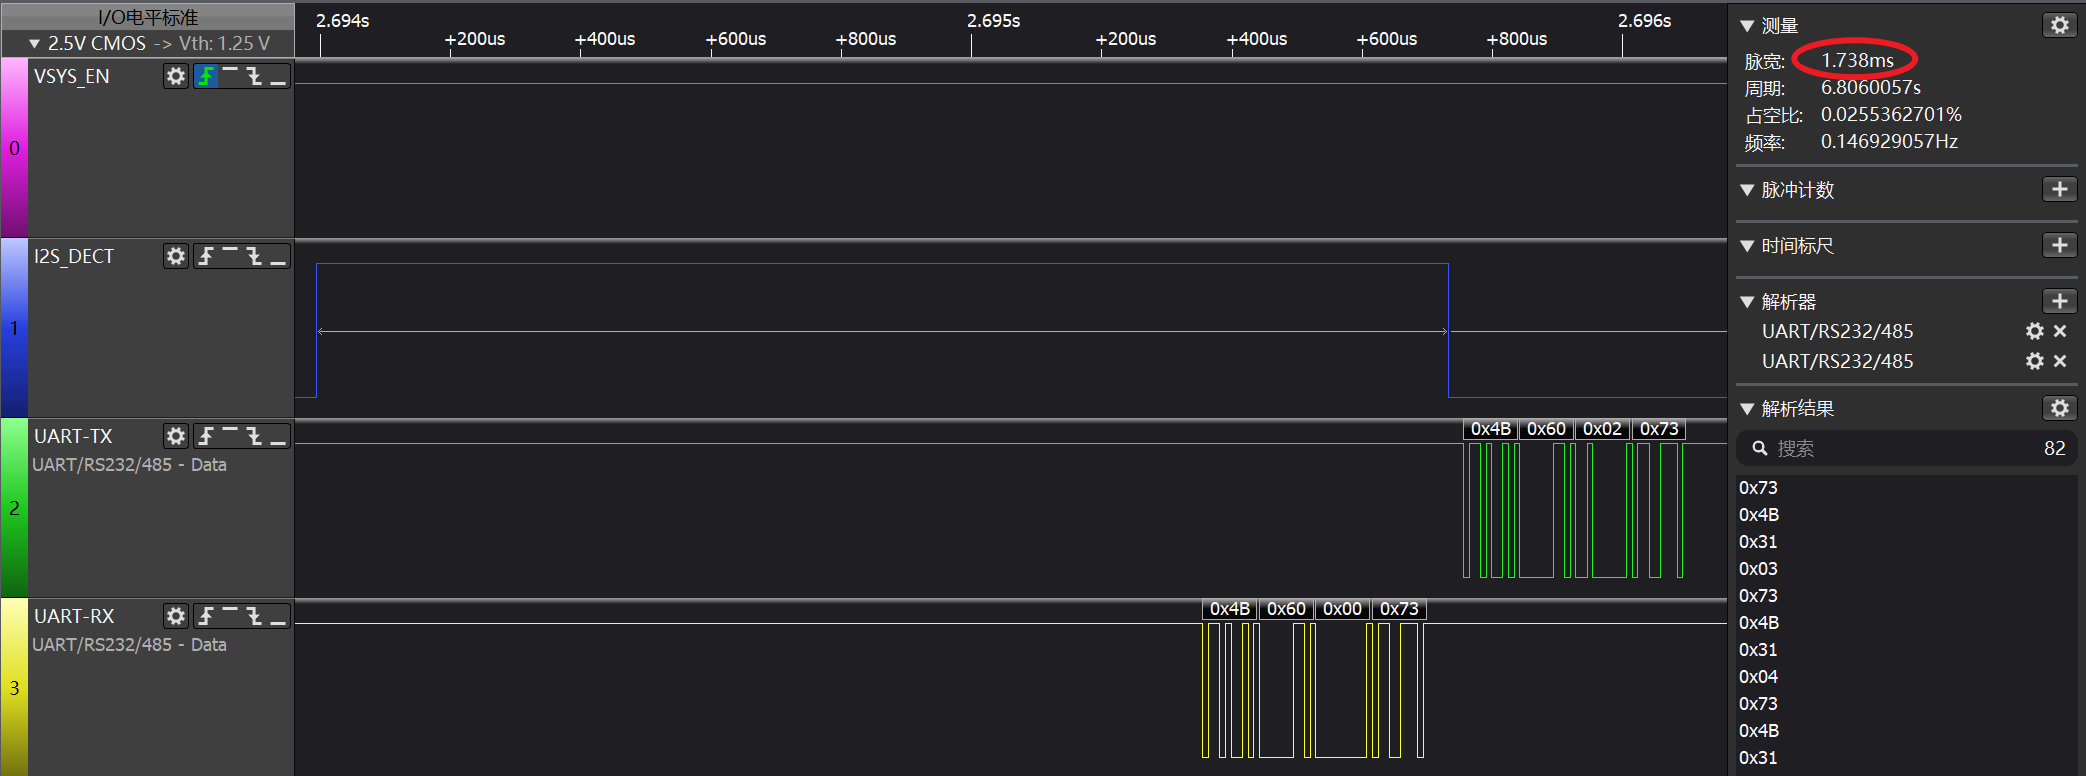Image resolution: width=2086 pixels, height=776 pixels.
Task: Enable high level trigger on UART-RX
Action: 230,616
